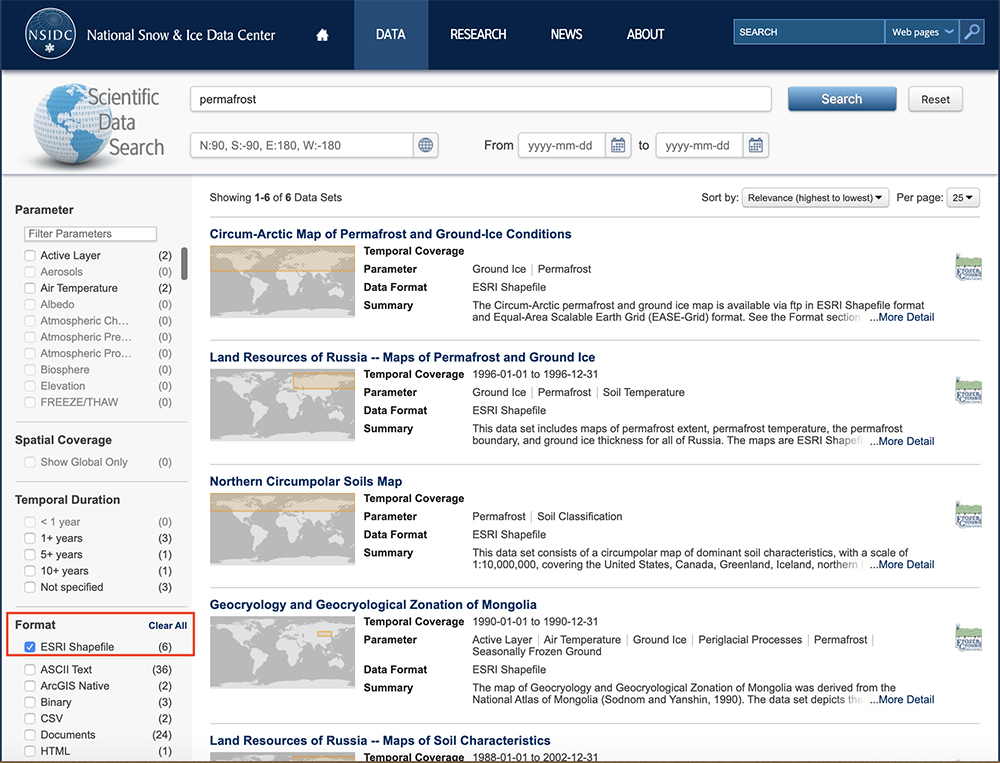Enable the 1+ years duration filter
Image resolution: width=1000 pixels, height=763 pixels.
30,538
